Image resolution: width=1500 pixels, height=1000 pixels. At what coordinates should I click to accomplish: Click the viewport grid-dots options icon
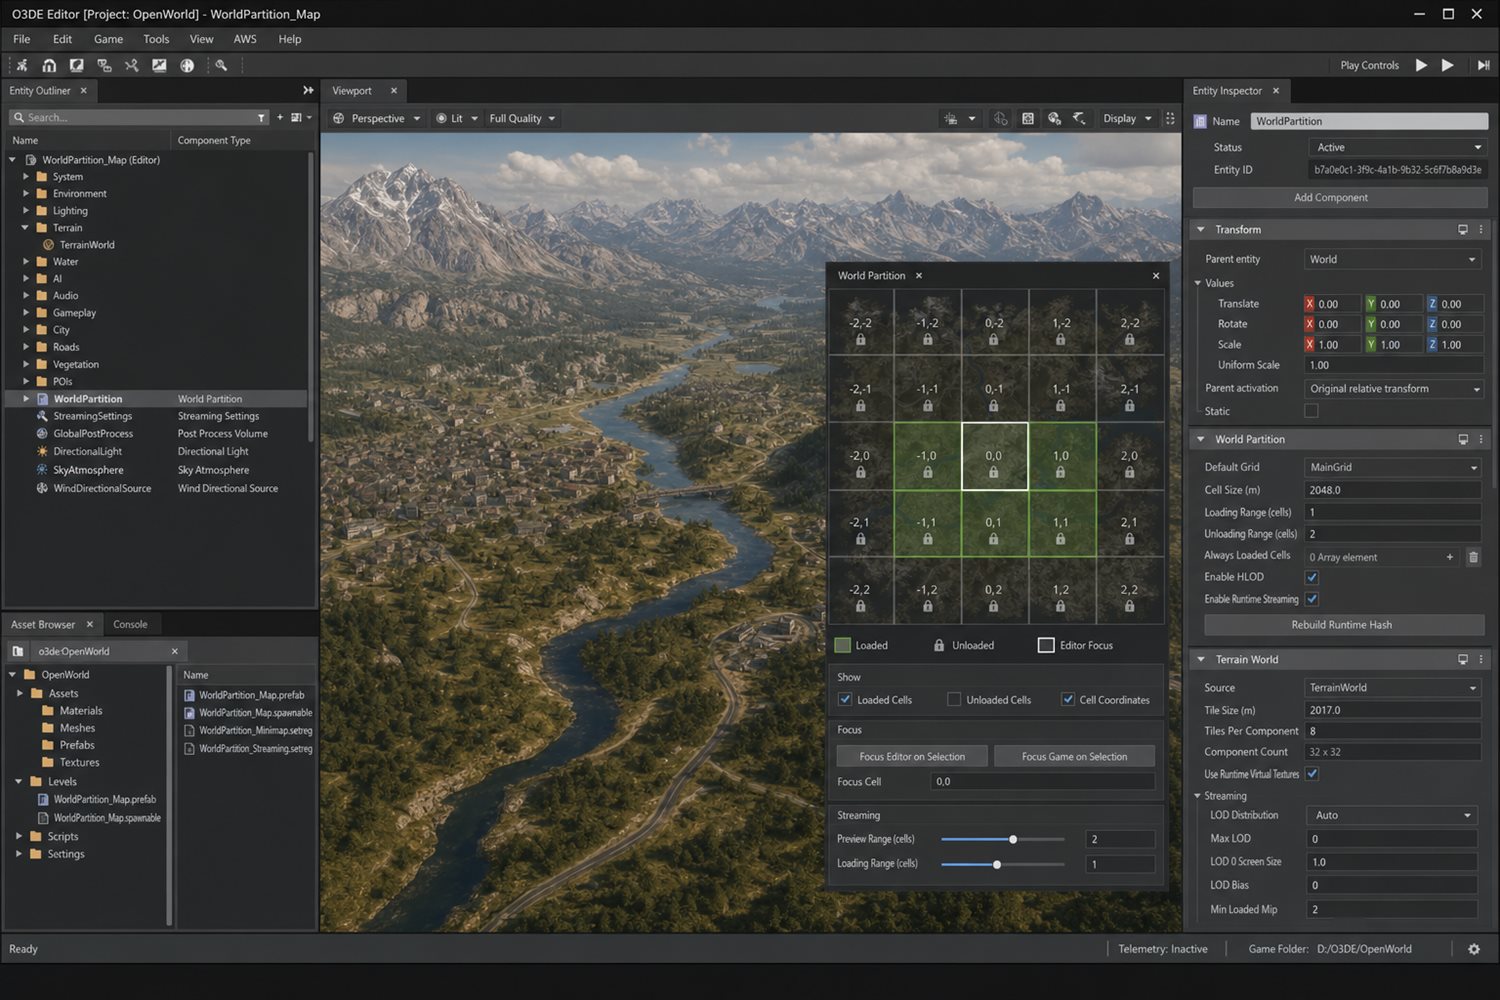point(1170,118)
